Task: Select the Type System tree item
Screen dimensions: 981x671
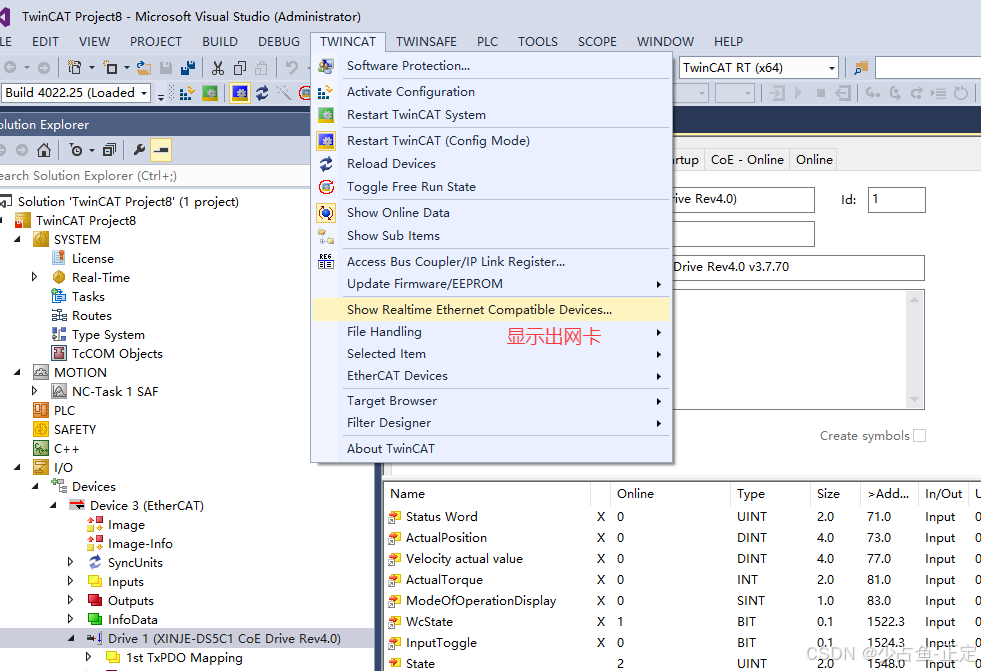Action: pos(108,335)
